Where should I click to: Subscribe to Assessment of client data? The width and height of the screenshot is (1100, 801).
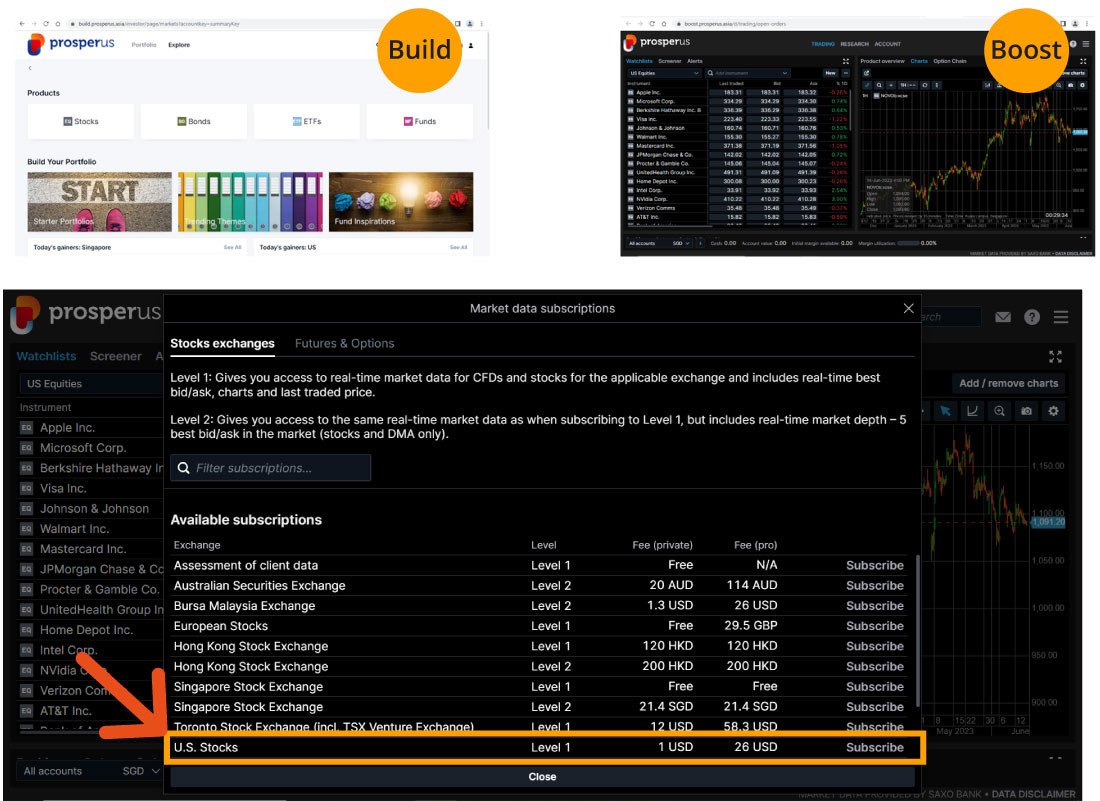[875, 565]
